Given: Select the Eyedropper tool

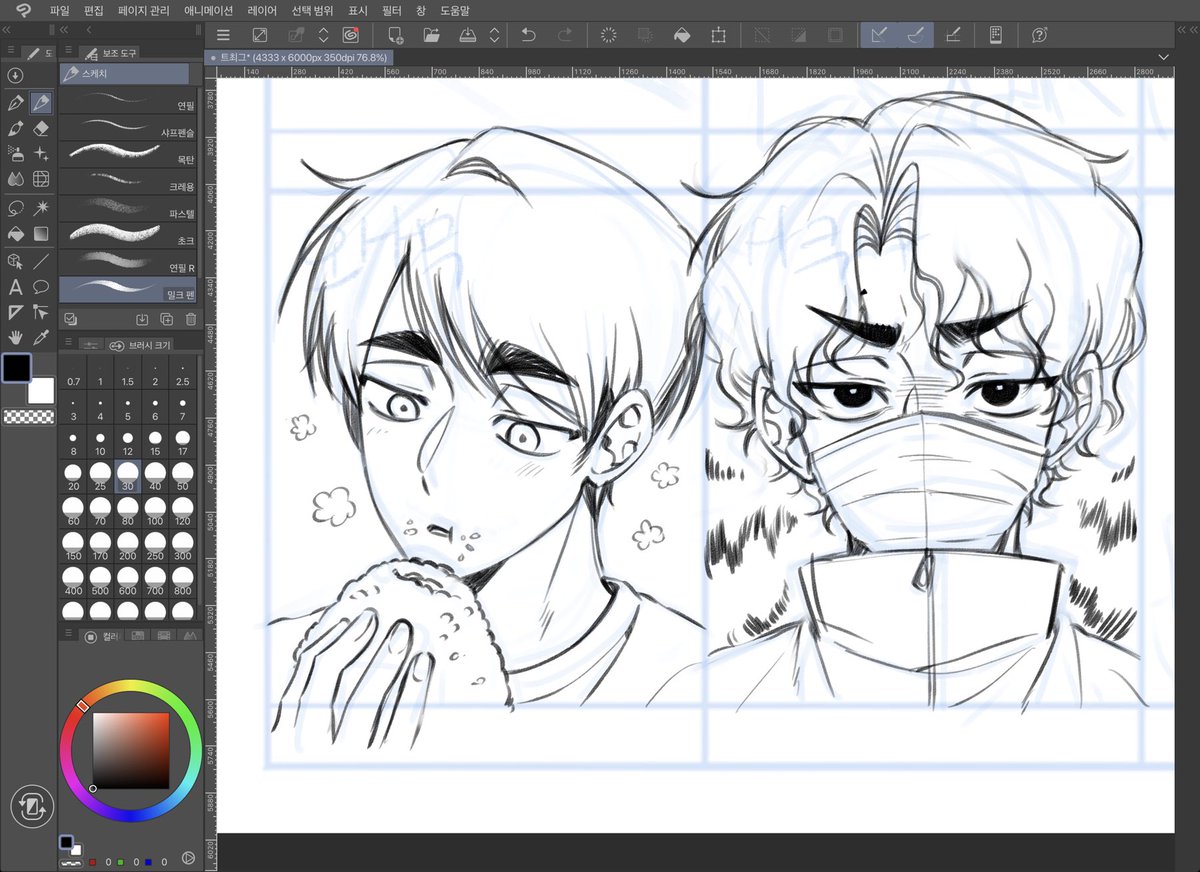Looking at the screenshot, I should 41,338.
